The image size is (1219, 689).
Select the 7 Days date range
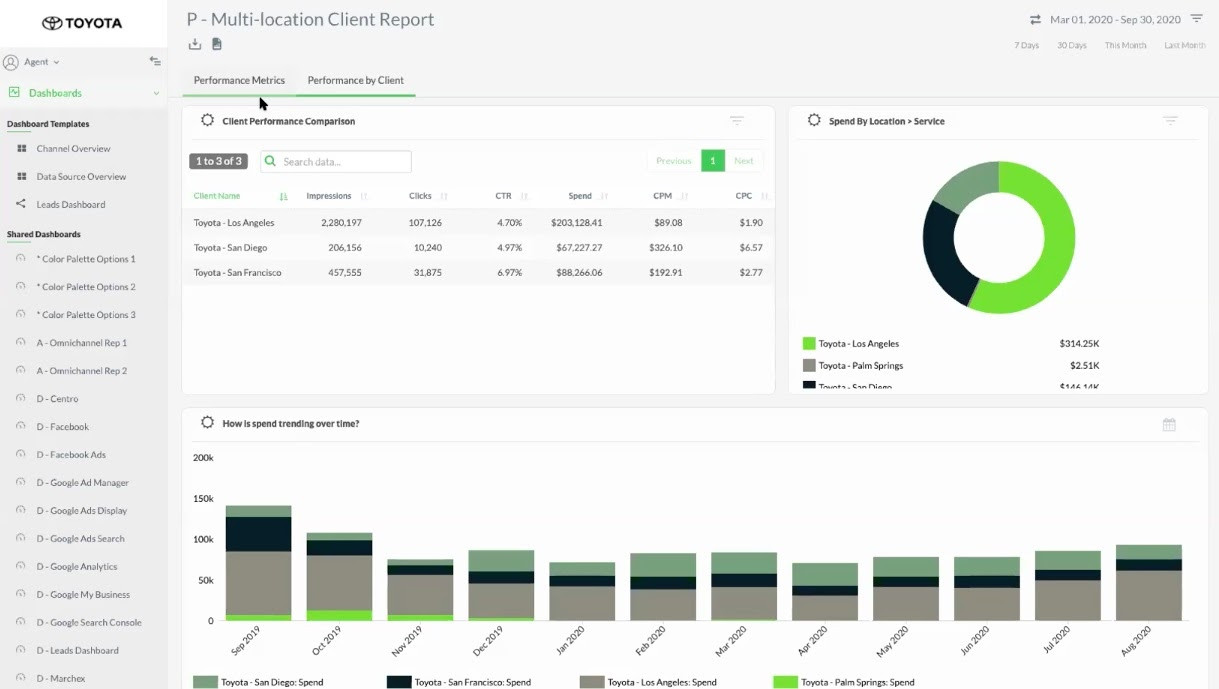[1027, 46]
